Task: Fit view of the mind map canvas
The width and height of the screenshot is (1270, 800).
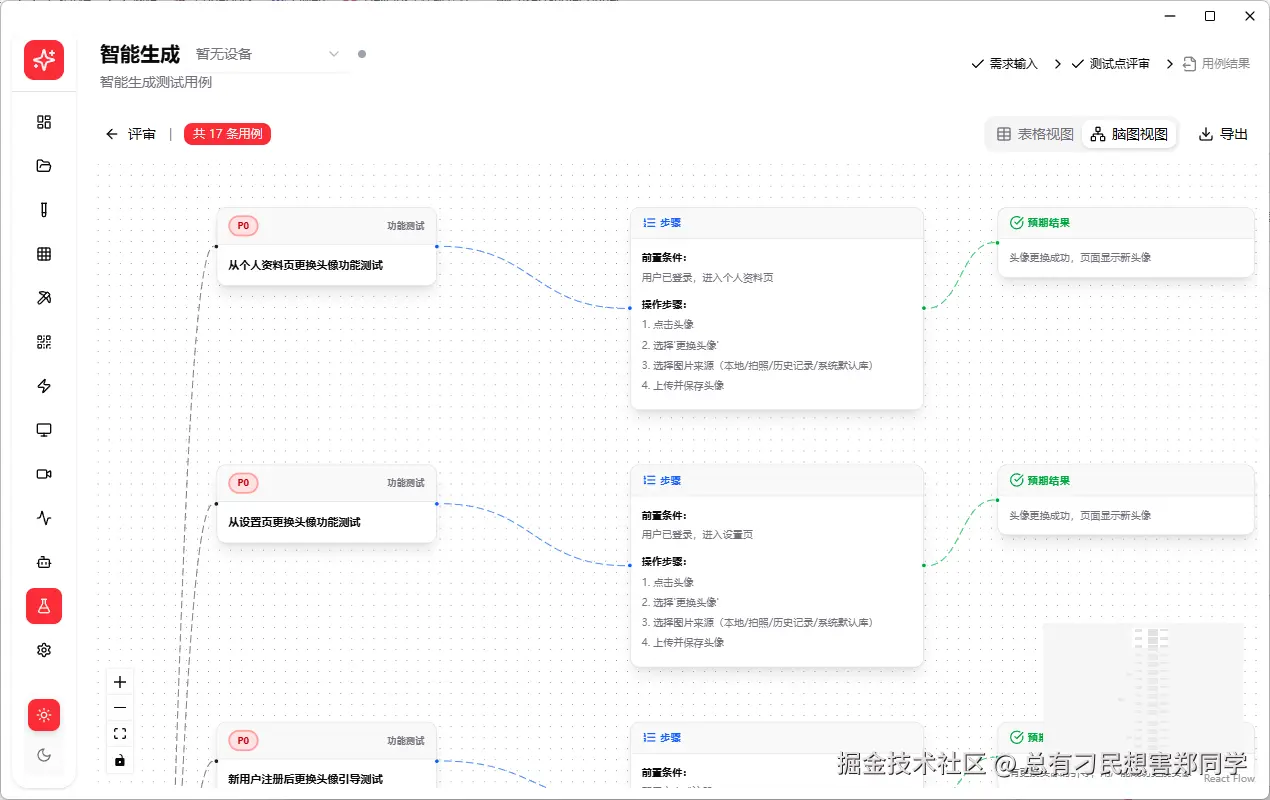Action: pos(120,734)
